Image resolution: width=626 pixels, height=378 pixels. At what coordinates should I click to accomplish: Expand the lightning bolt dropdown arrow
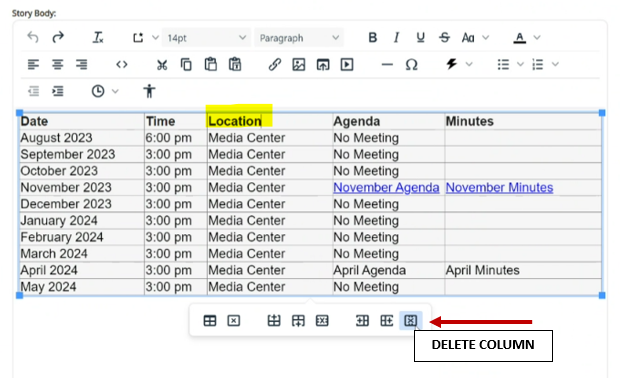tap(469, 64)
